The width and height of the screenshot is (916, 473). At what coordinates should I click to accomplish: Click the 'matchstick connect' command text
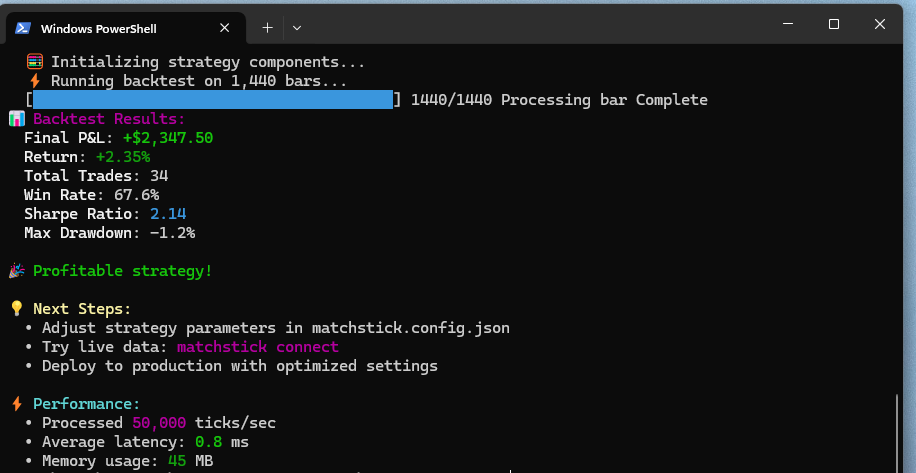click(x=258, y=347)
